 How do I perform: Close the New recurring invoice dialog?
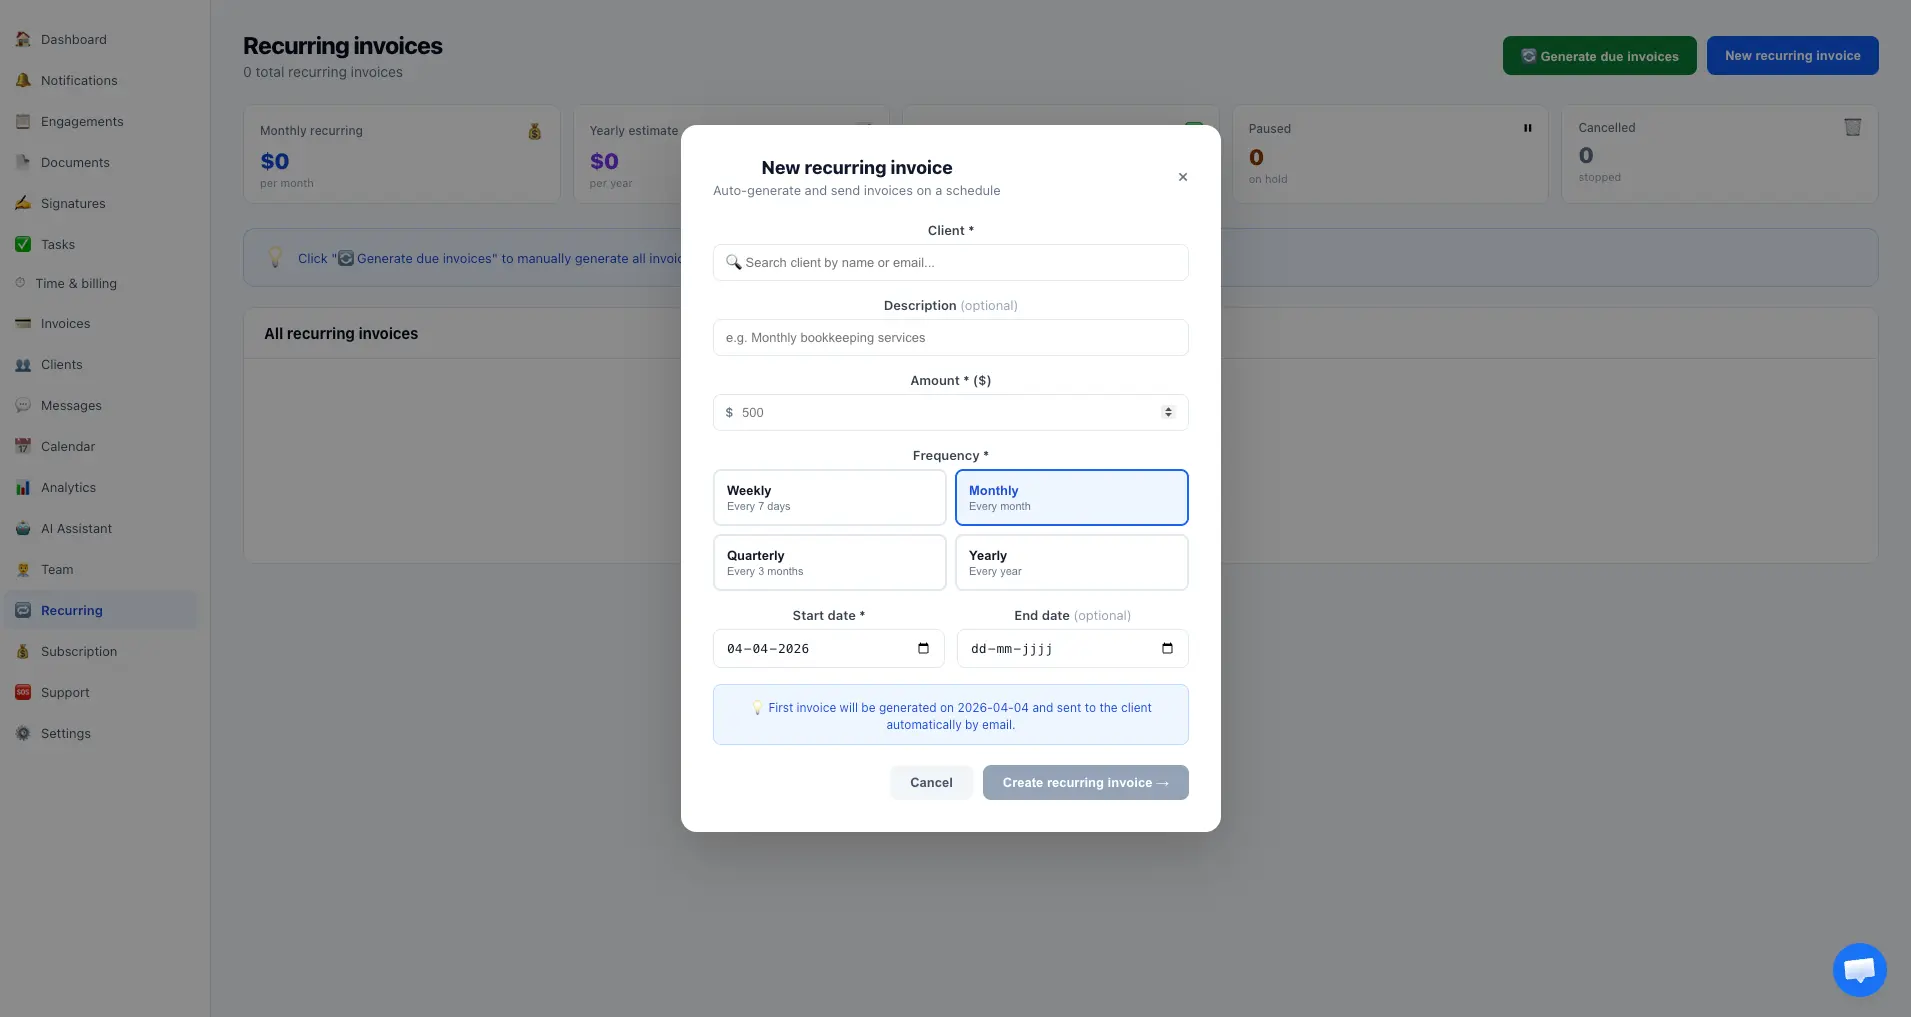1183,177
